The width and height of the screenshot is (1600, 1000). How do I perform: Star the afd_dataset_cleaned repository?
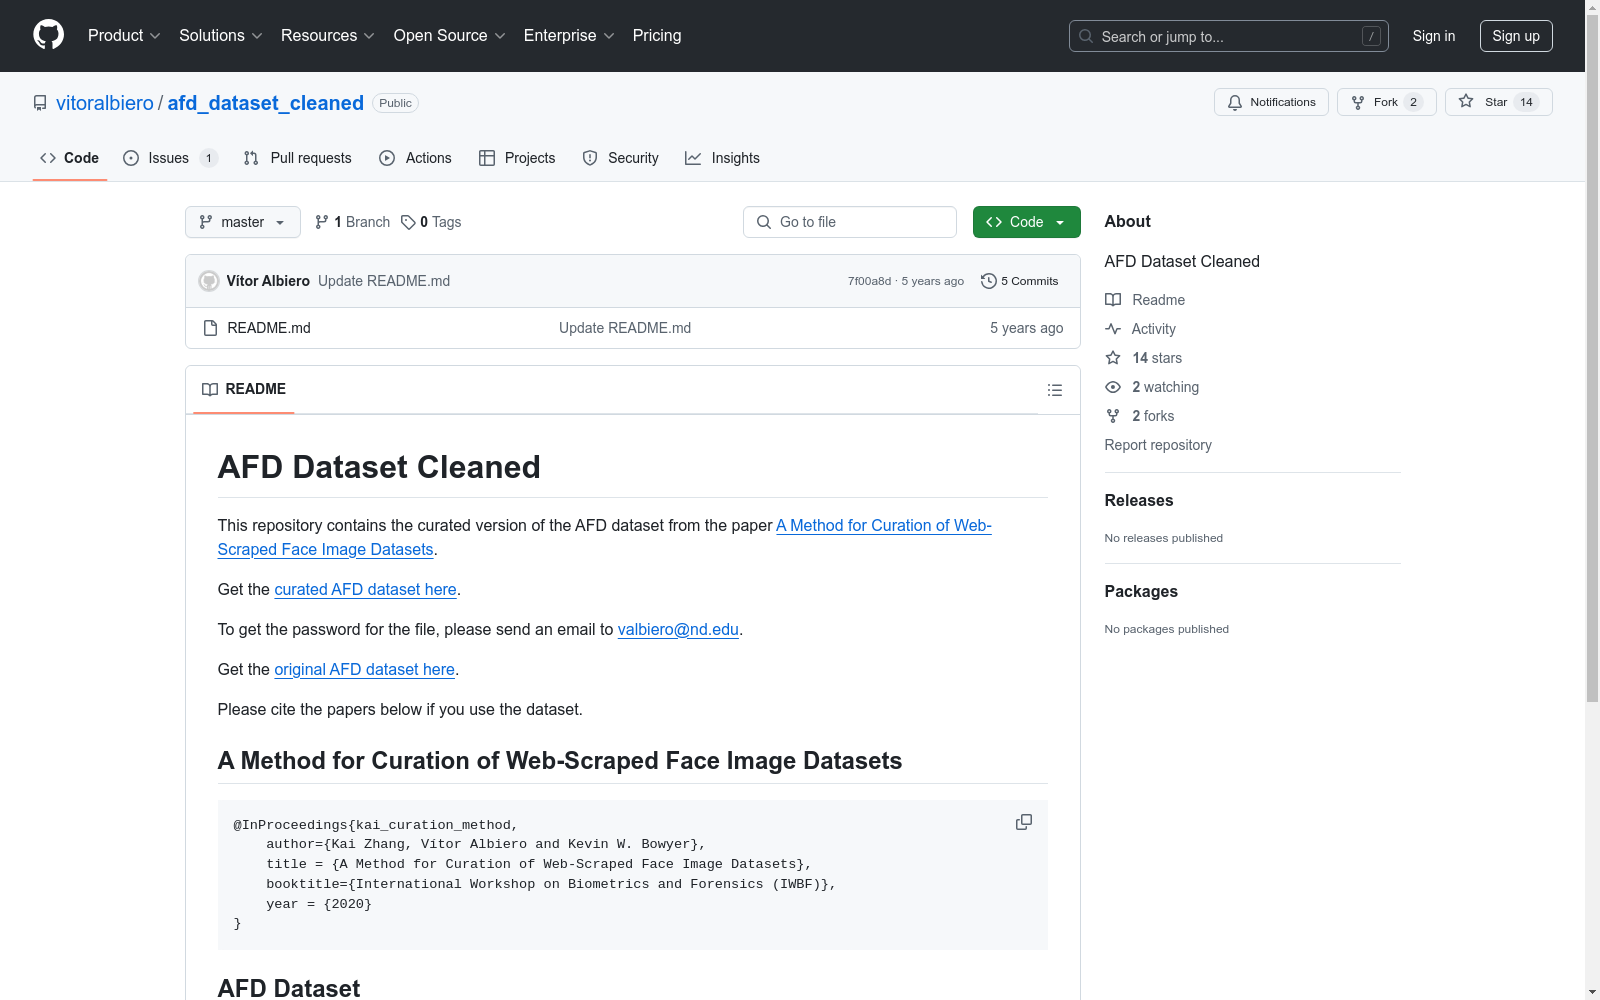pos(1499,102)
